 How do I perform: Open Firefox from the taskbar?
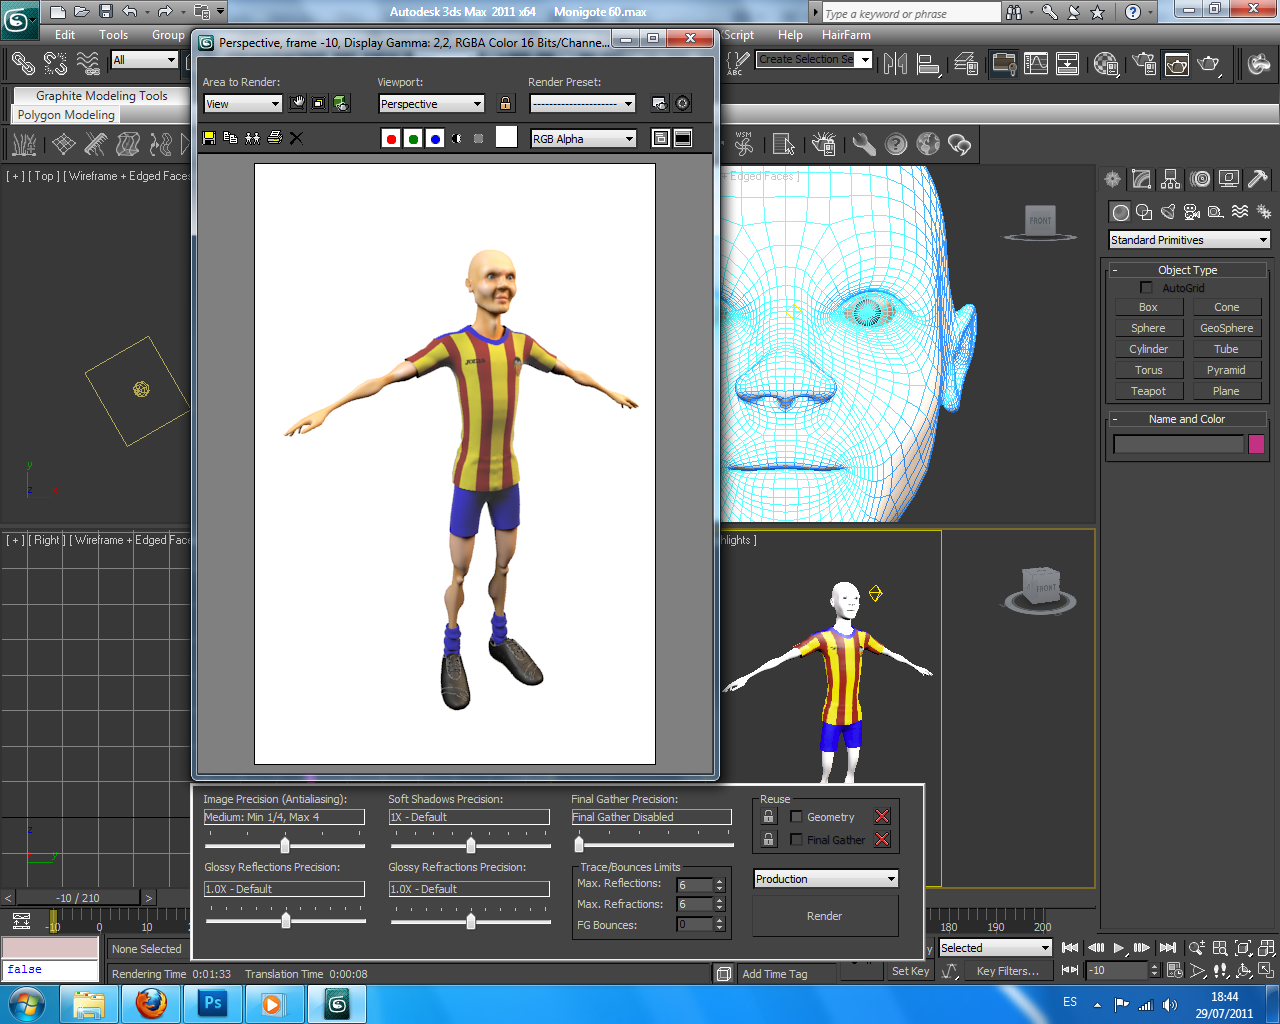pyautogui.click(x=151, y=1003)
